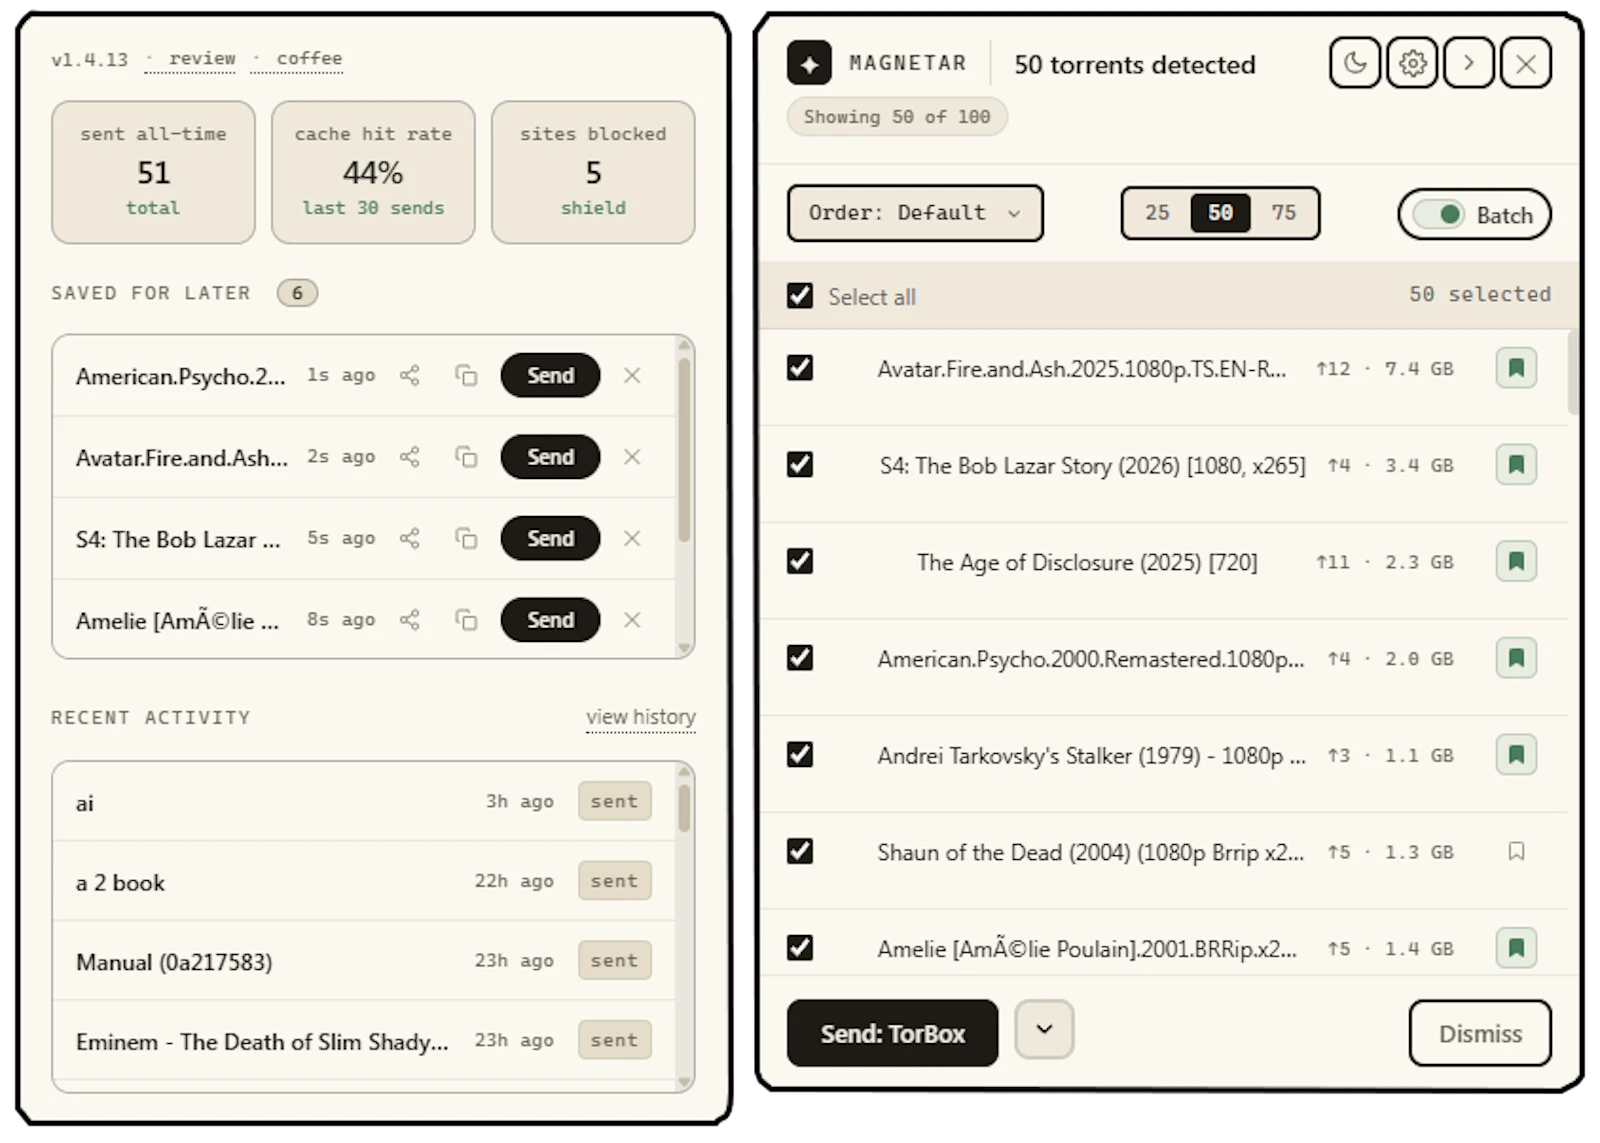Select recent activity entry 'Manual (0a217583)'
The height and width of the screenshot is (1143, 1600).
[364, 961]
